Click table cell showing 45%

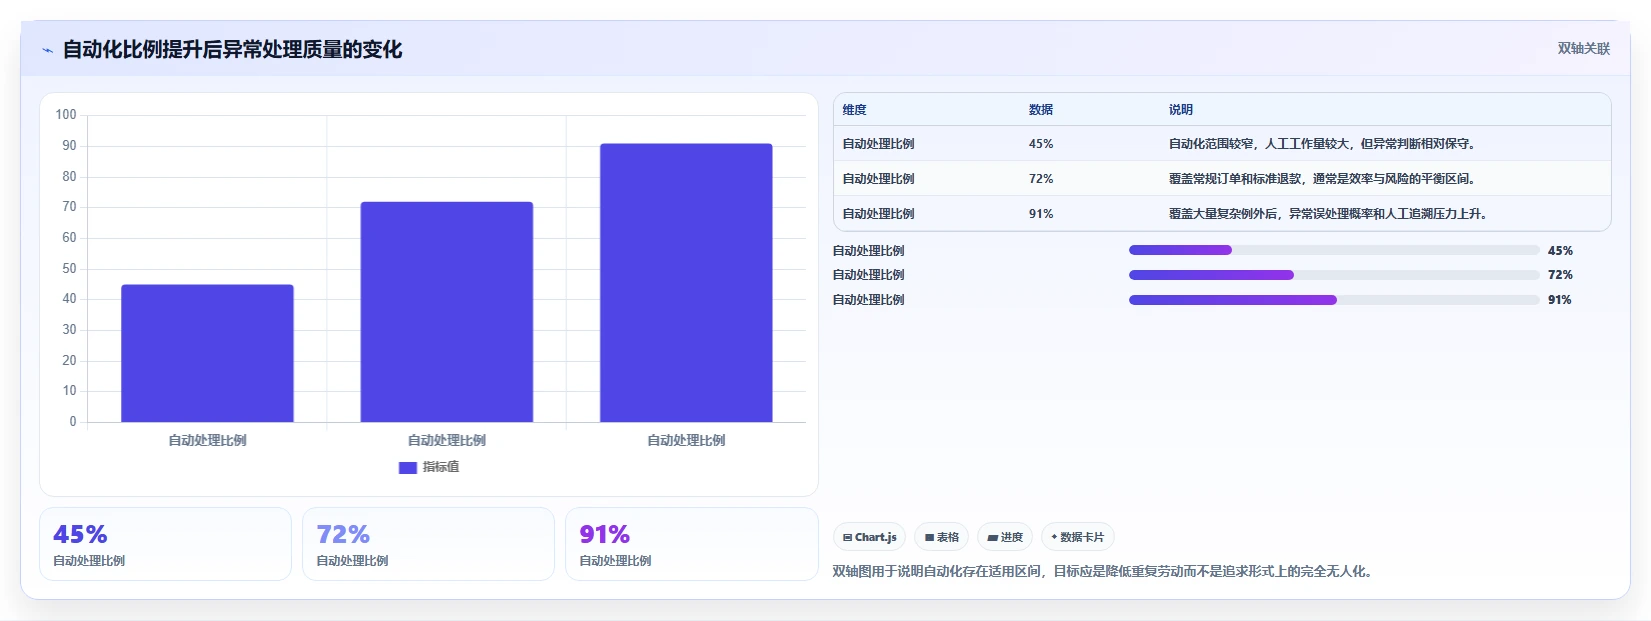1041,144
